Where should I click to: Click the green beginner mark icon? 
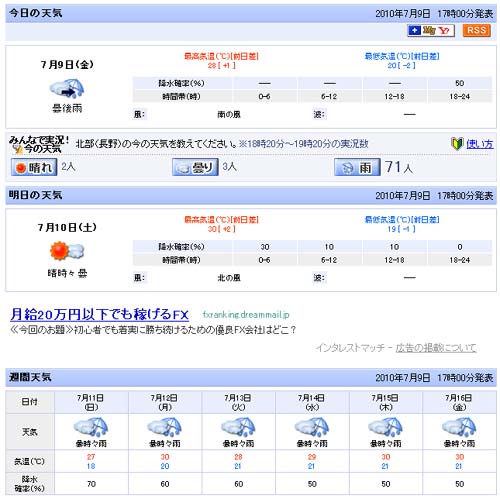pyautogui.click(x=457, y=144)
